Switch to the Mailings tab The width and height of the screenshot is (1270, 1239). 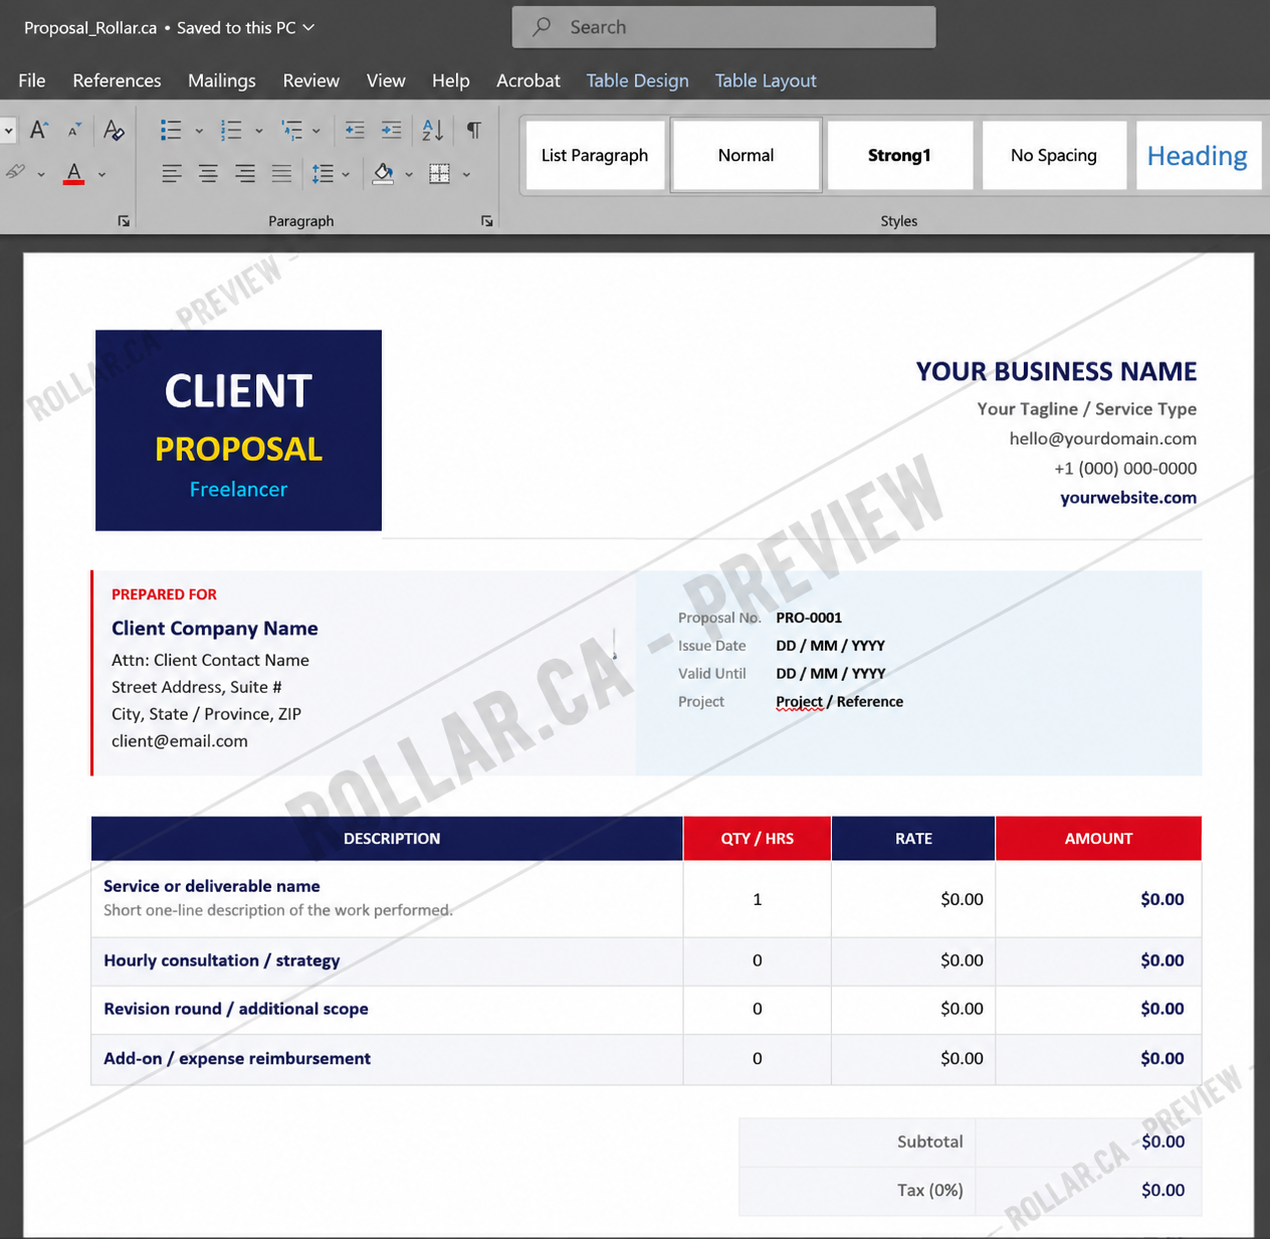click(222, 80)
